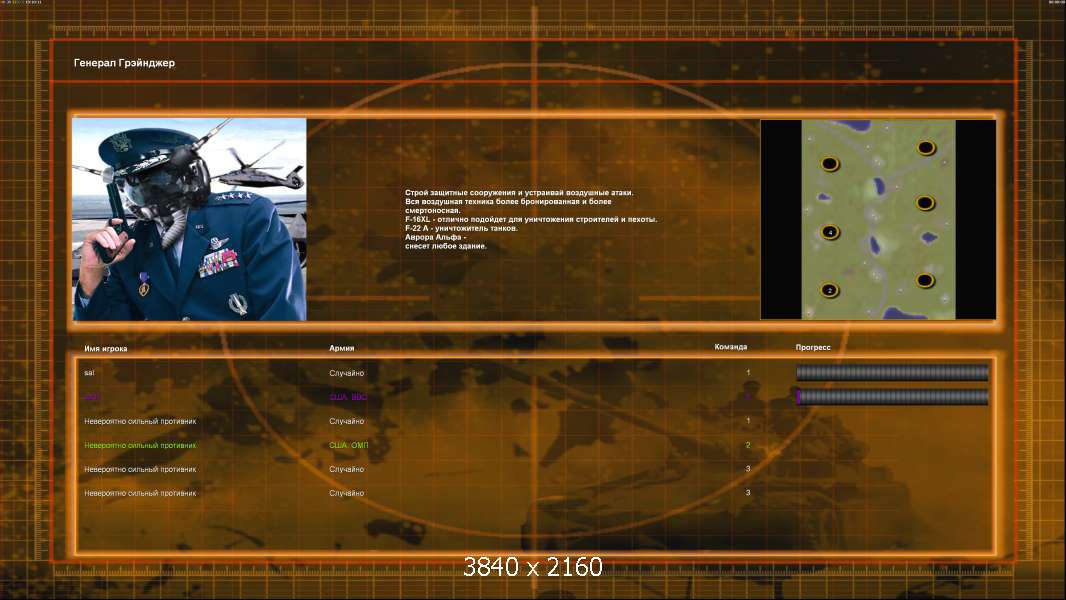Select the player row named sal

(536, 372)
